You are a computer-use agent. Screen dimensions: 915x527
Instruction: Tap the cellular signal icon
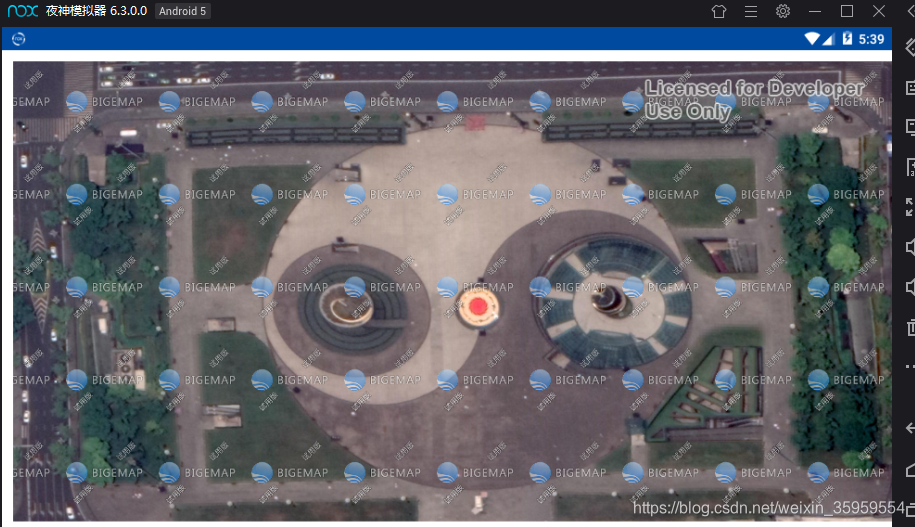coord(828,39)
